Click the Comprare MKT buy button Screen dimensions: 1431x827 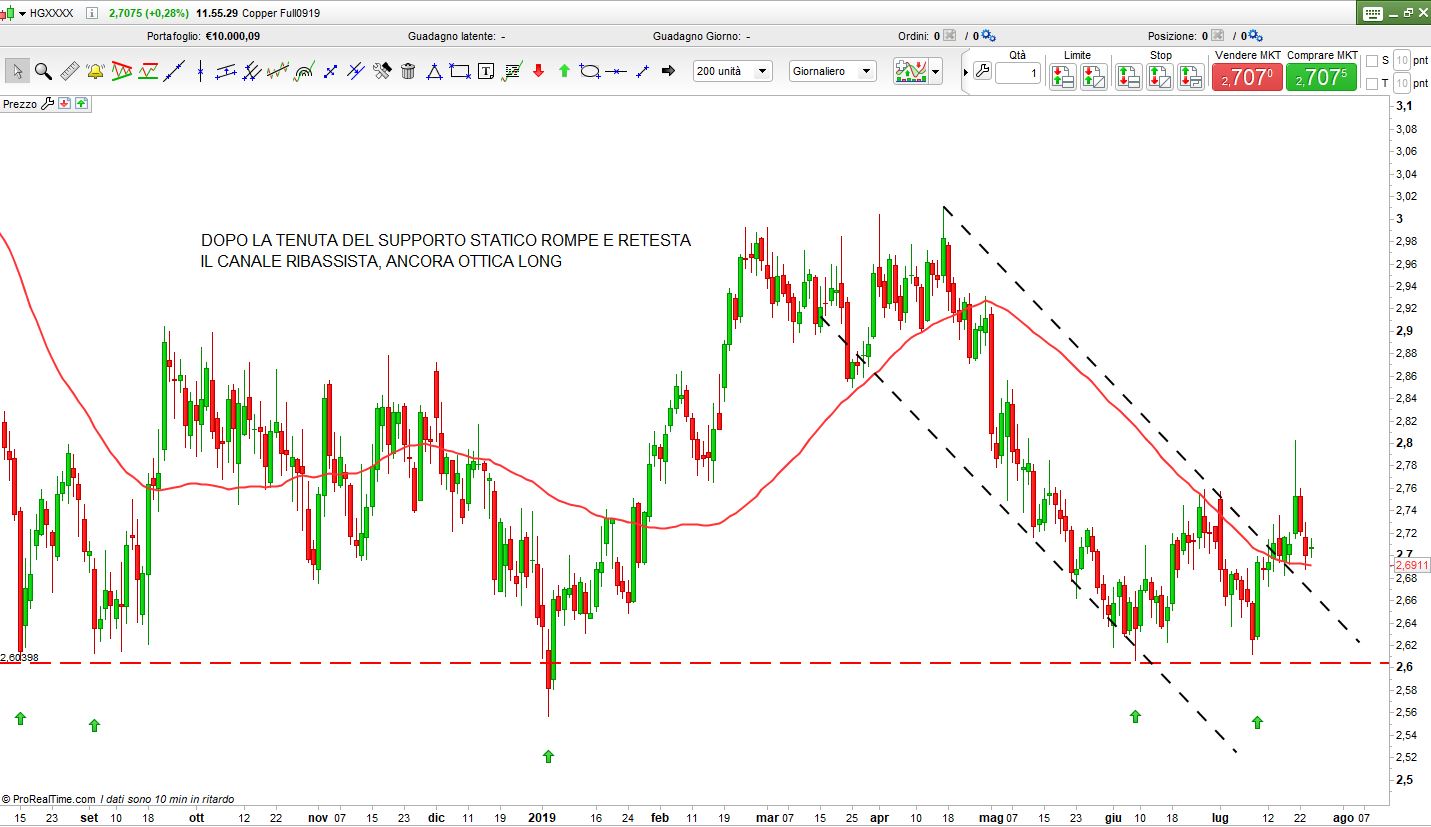(x=1321, y=77)
